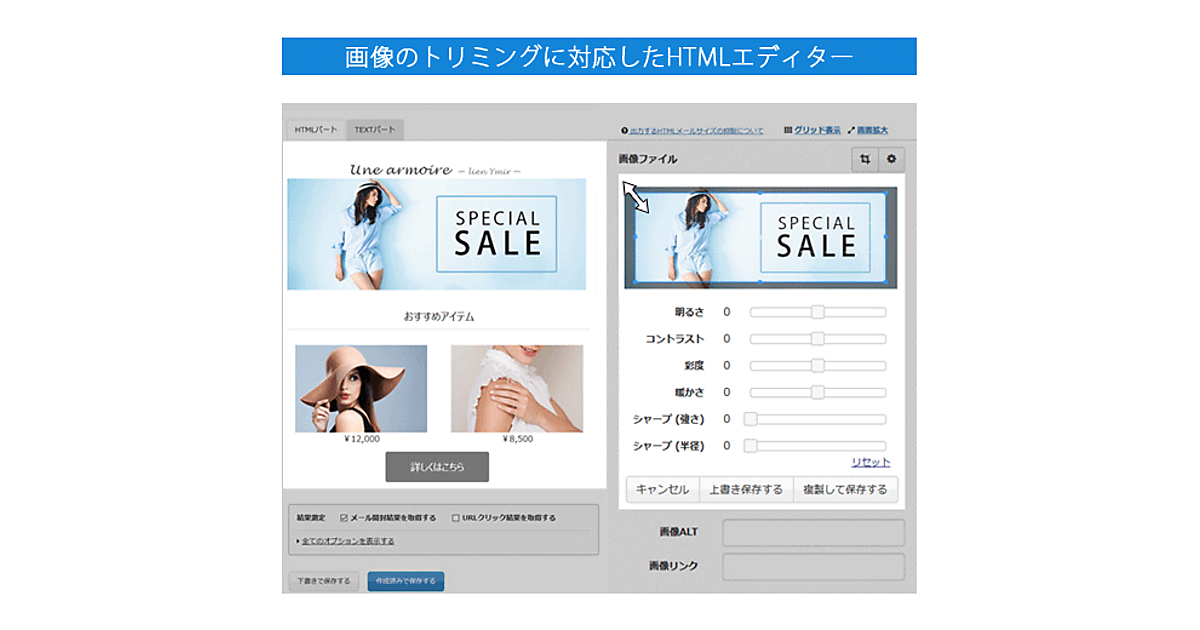Click the 詳しくはこちら button in email preview

tap(437, 467)
